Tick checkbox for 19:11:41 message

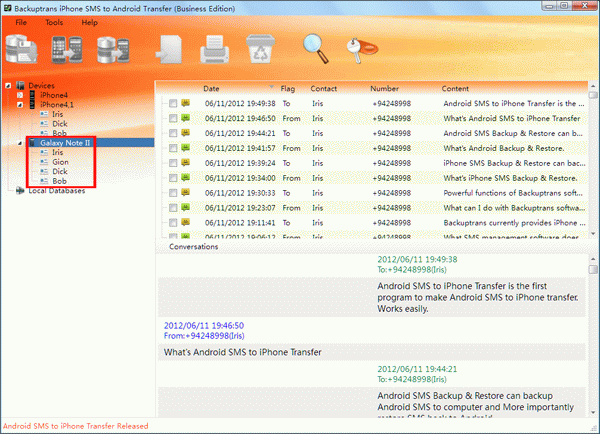tap(173, 223)
